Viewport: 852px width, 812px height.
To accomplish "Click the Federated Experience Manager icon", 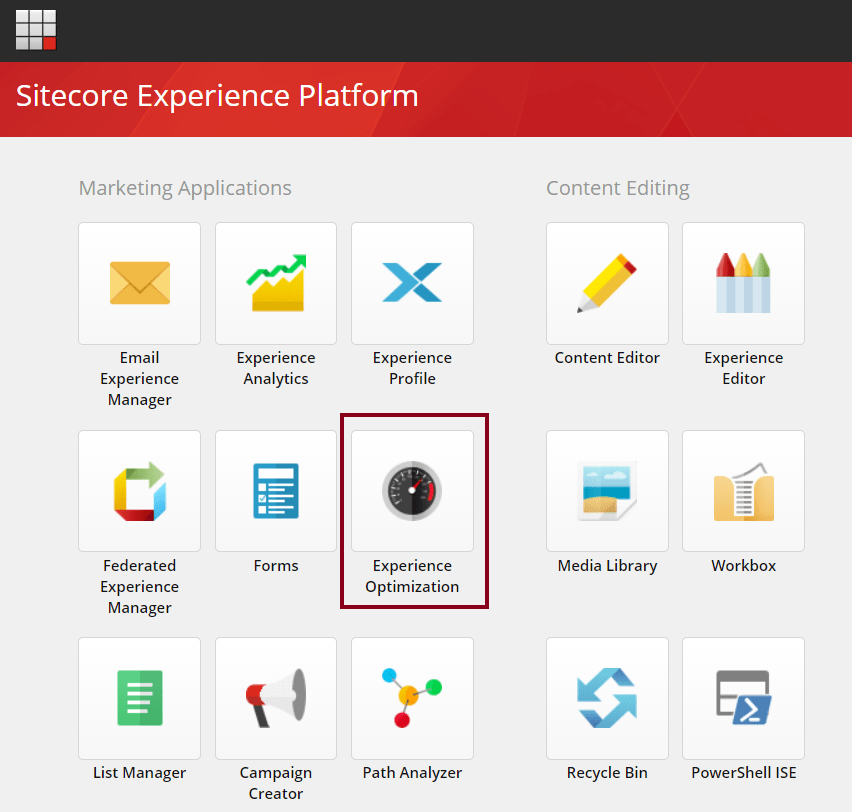I will tap(139, 491).
